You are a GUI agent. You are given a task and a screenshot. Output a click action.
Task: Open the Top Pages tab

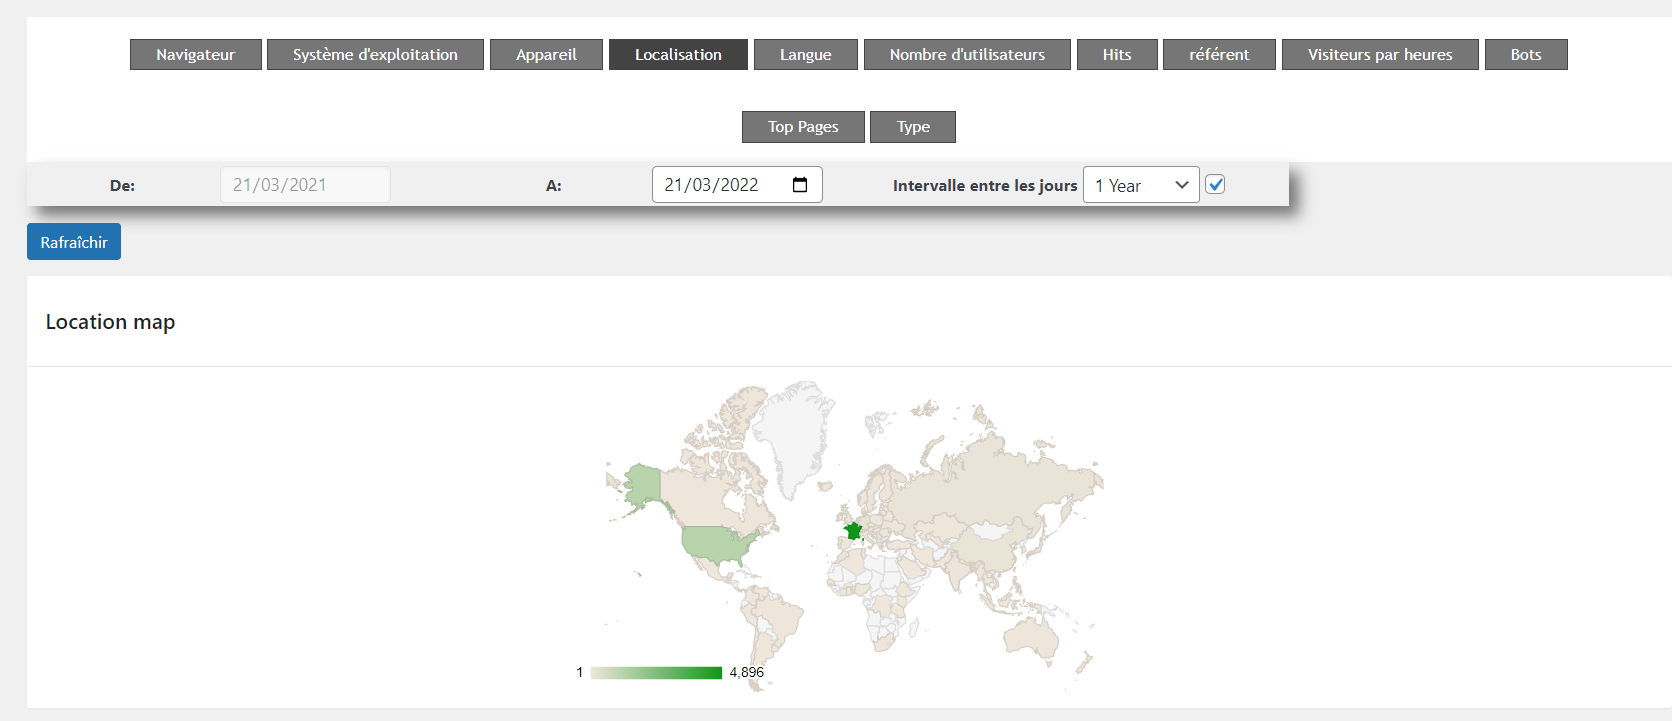[803, 127]
